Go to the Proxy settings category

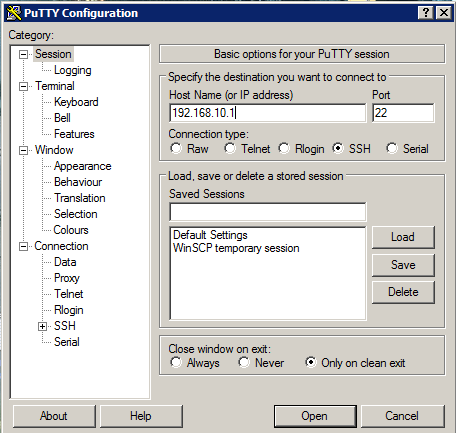[67, 278]
